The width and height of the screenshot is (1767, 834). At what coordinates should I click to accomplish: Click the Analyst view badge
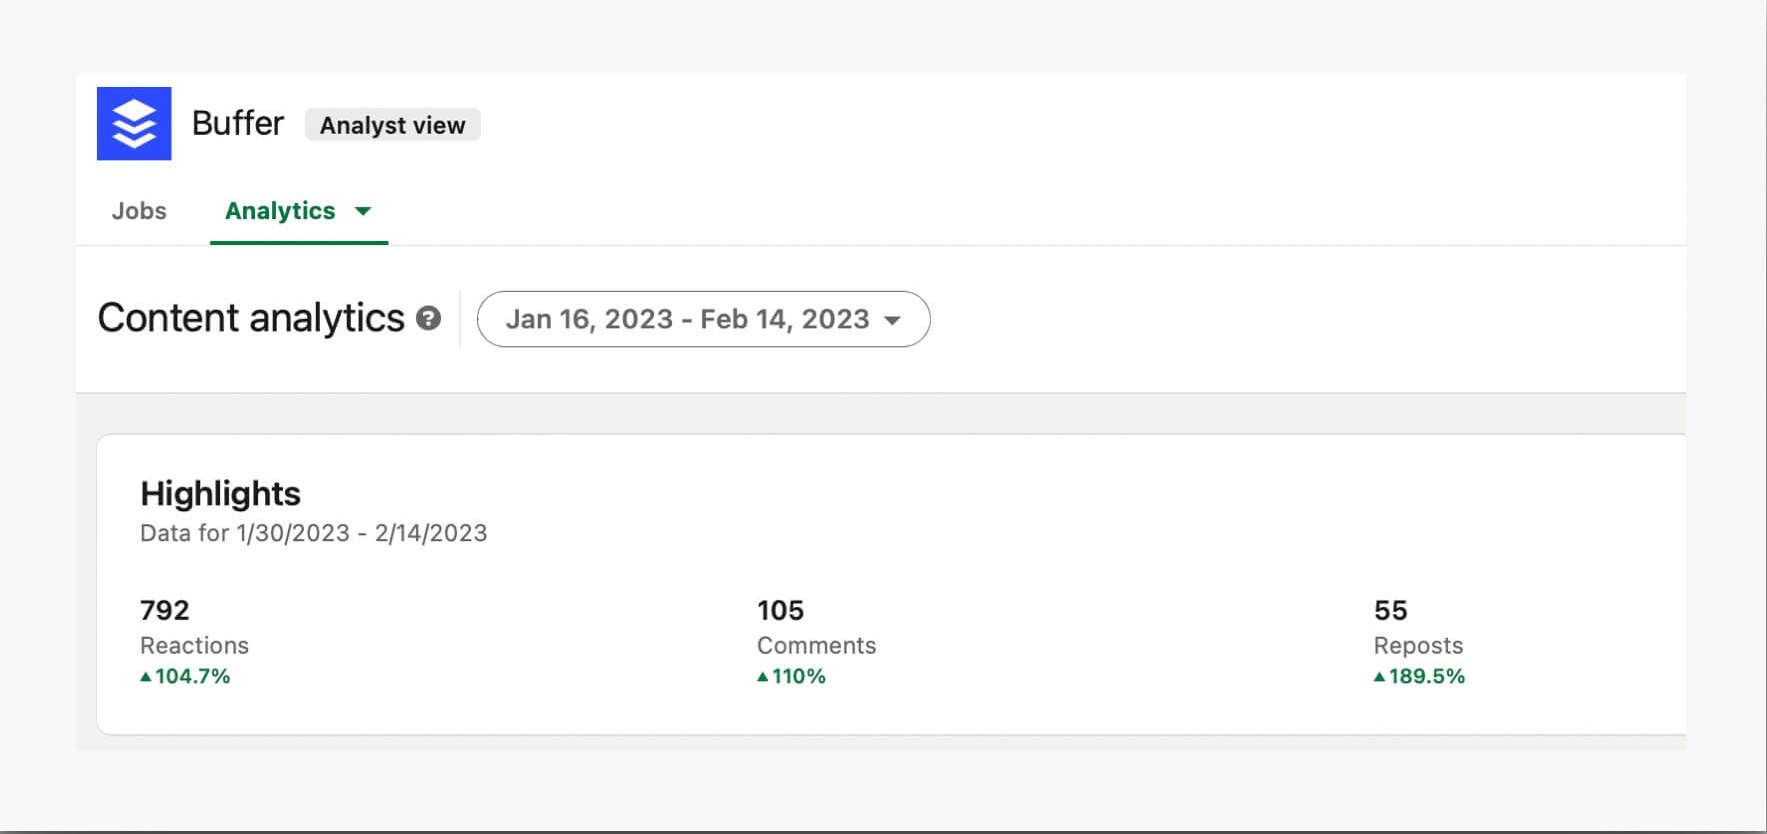[393, 125]
